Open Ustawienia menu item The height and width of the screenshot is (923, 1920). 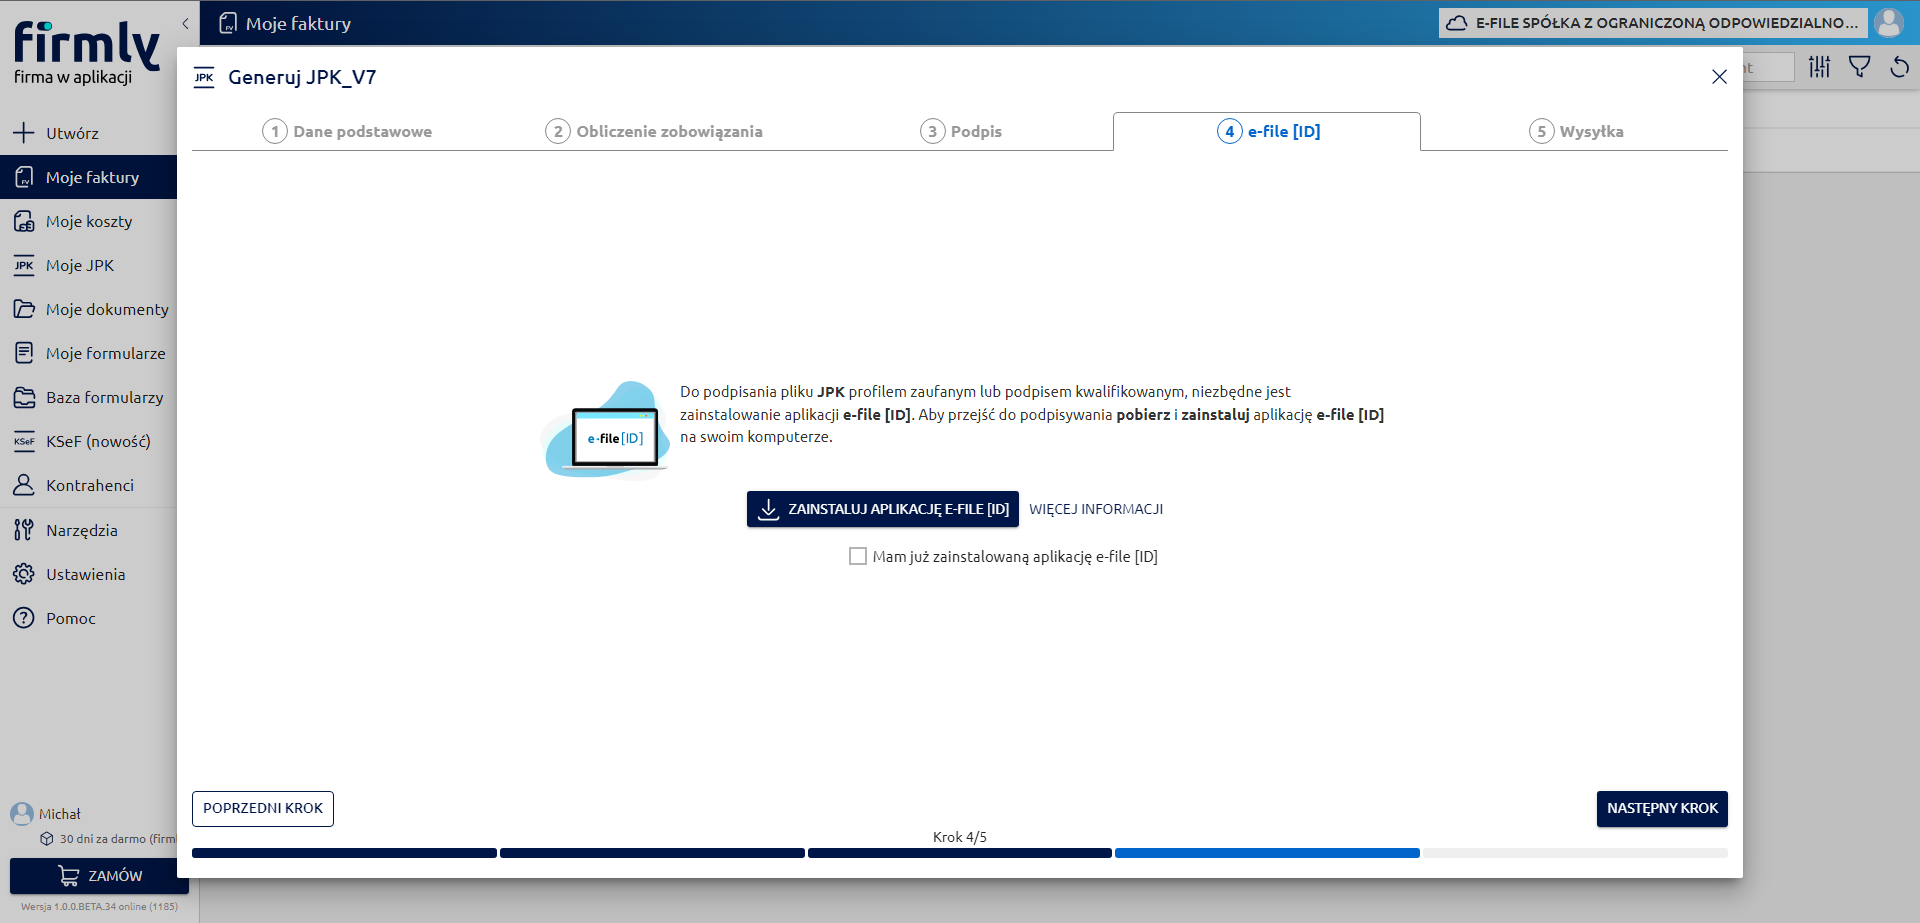tap(88, 574)
